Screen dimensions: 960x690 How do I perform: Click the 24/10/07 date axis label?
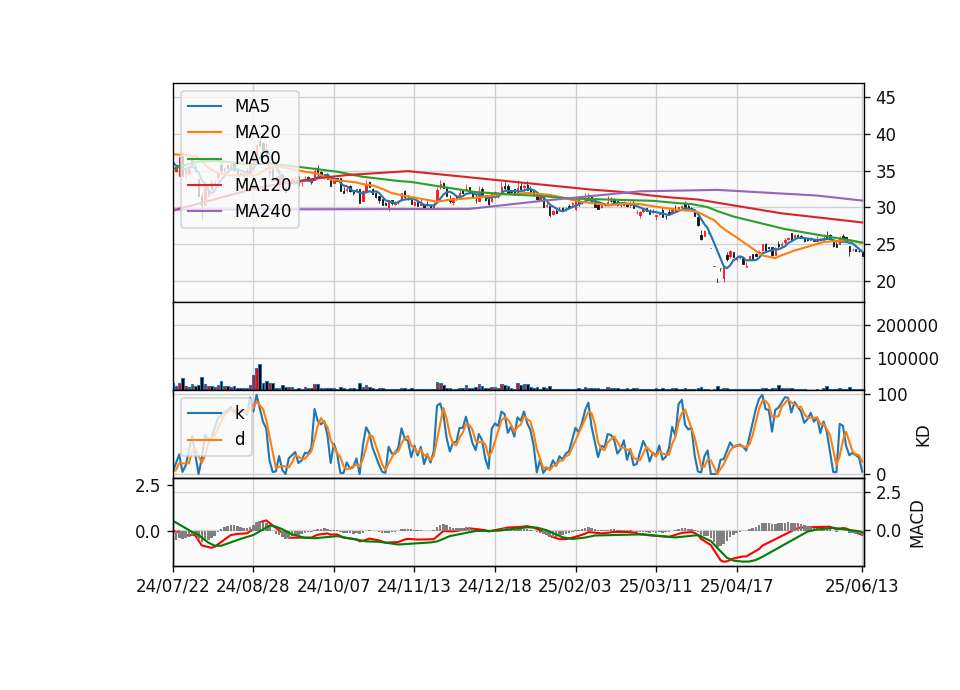[x=334, y=586]
